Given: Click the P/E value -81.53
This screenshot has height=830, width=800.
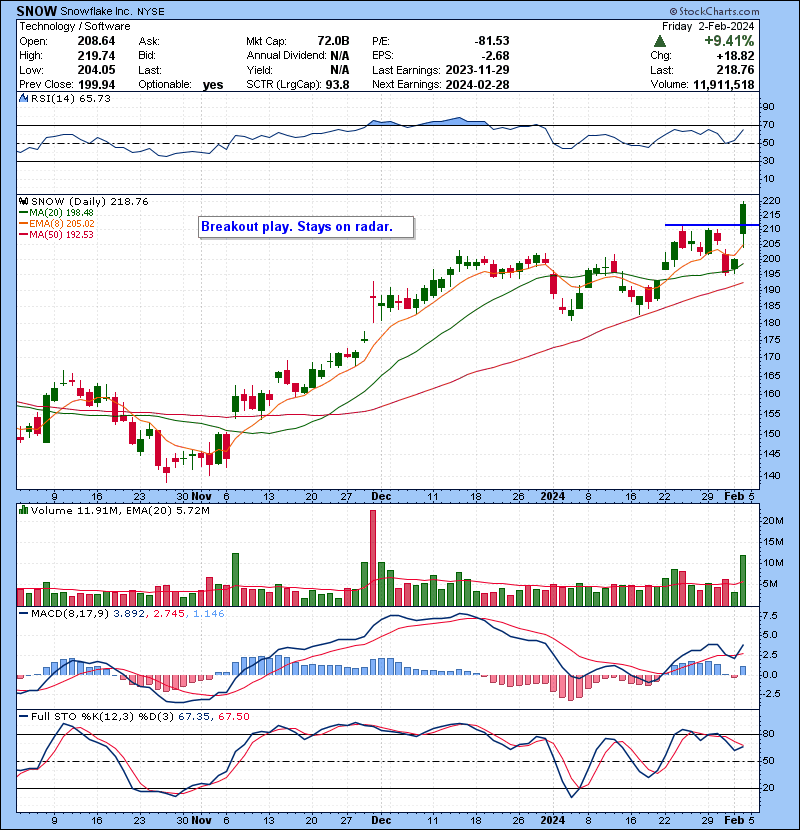Looking at the screenshot, I should pos(492,41).
